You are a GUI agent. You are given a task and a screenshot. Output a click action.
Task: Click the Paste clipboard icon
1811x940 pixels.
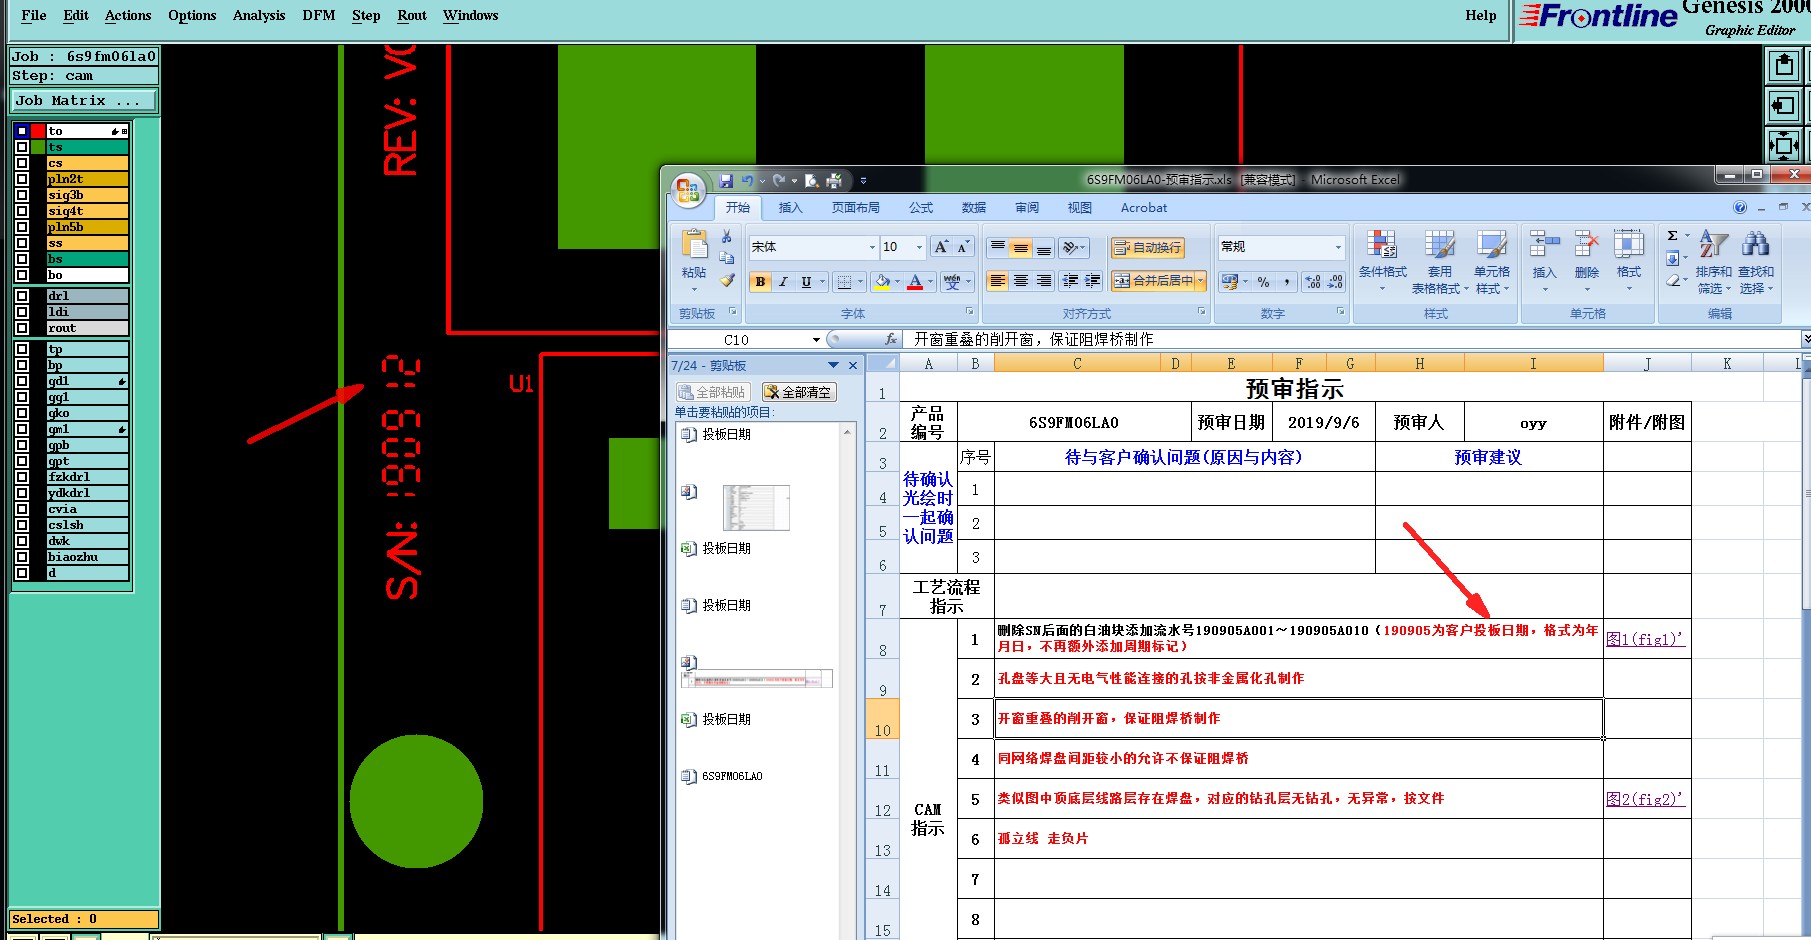tap(694, 245)
